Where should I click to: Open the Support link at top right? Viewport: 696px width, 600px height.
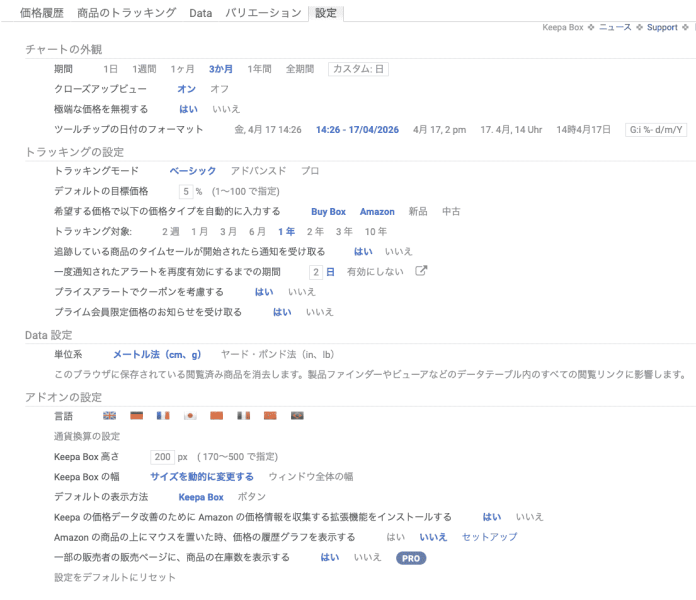click(x=662, y=28)
